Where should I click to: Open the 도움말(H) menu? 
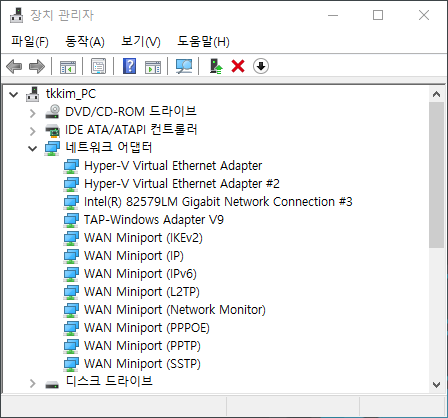point(203,41)
